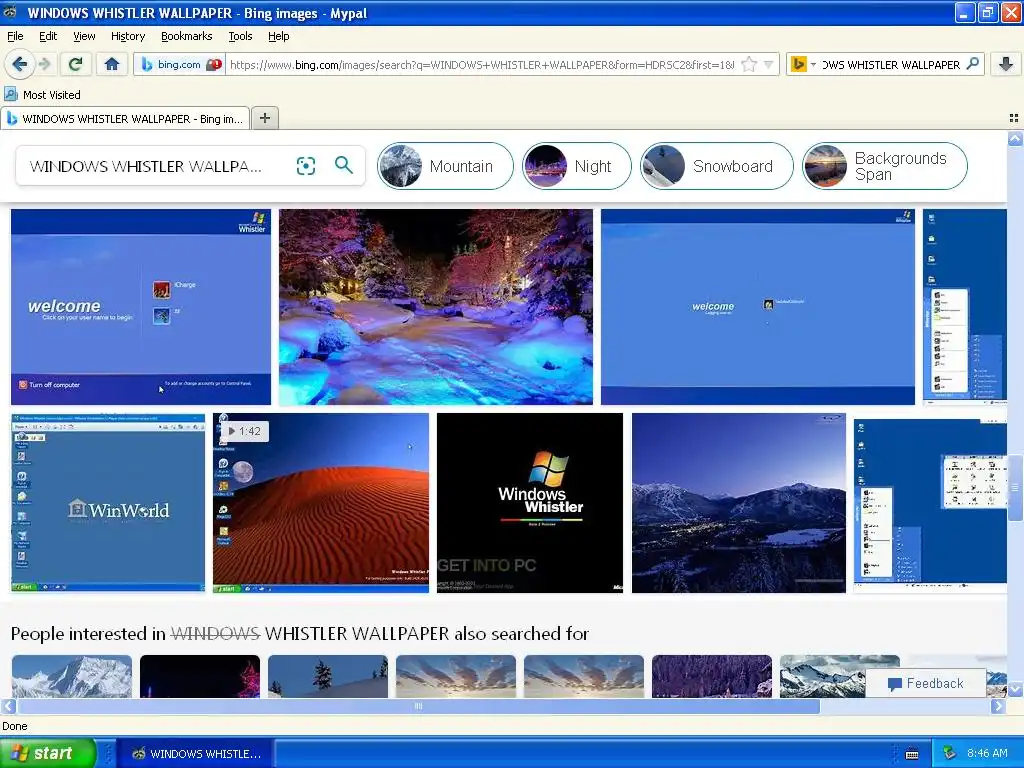
Task: Open the purple forest related search
Action: pos(712,676)
